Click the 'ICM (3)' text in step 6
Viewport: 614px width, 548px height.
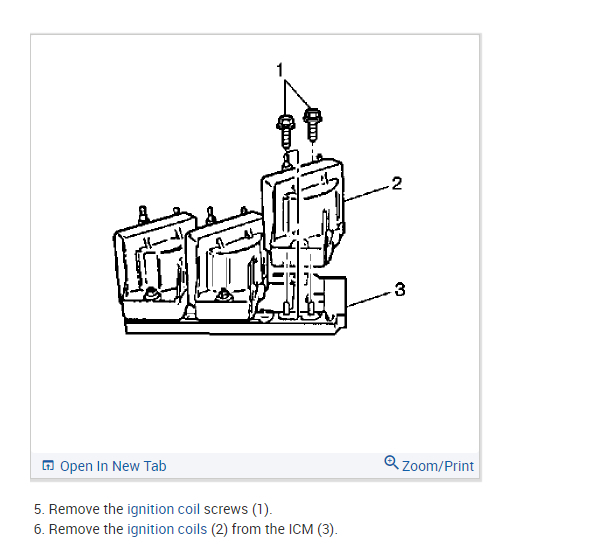pos(312,529)
